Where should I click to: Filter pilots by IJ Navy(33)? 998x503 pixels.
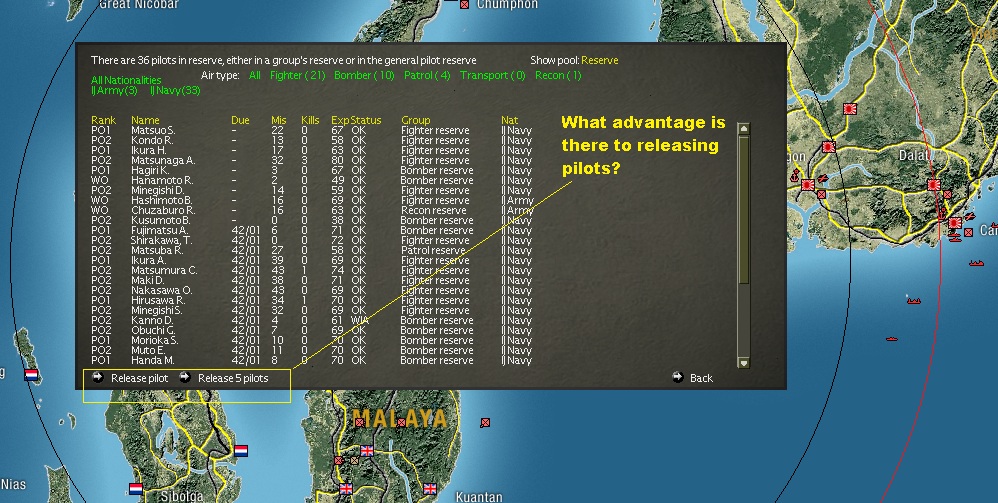click(175, 90)
